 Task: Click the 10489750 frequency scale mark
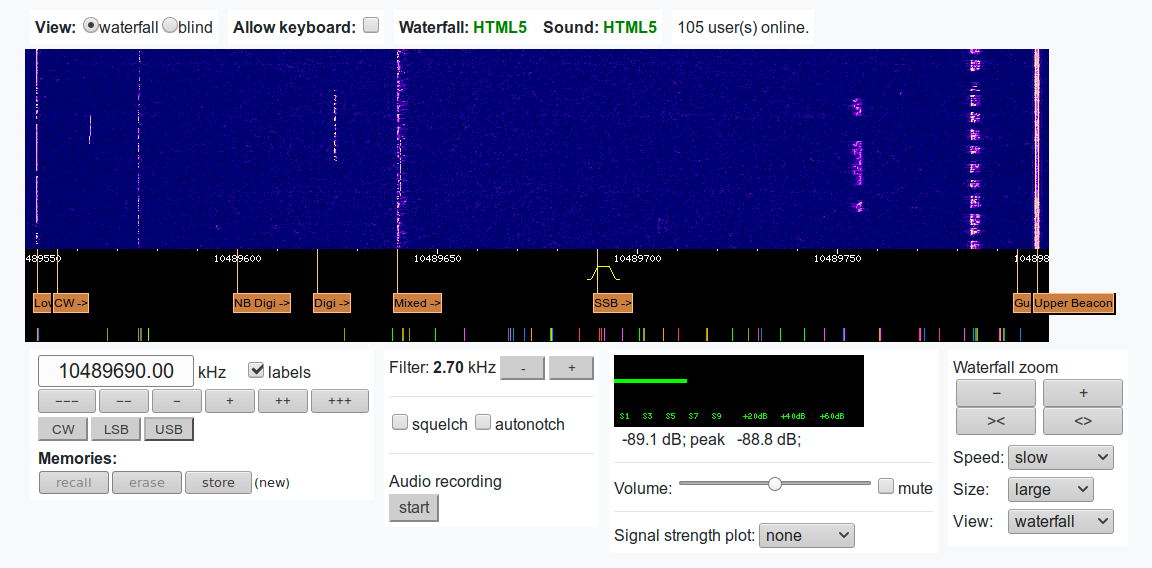pyautogui.click(x=838, y=259)
